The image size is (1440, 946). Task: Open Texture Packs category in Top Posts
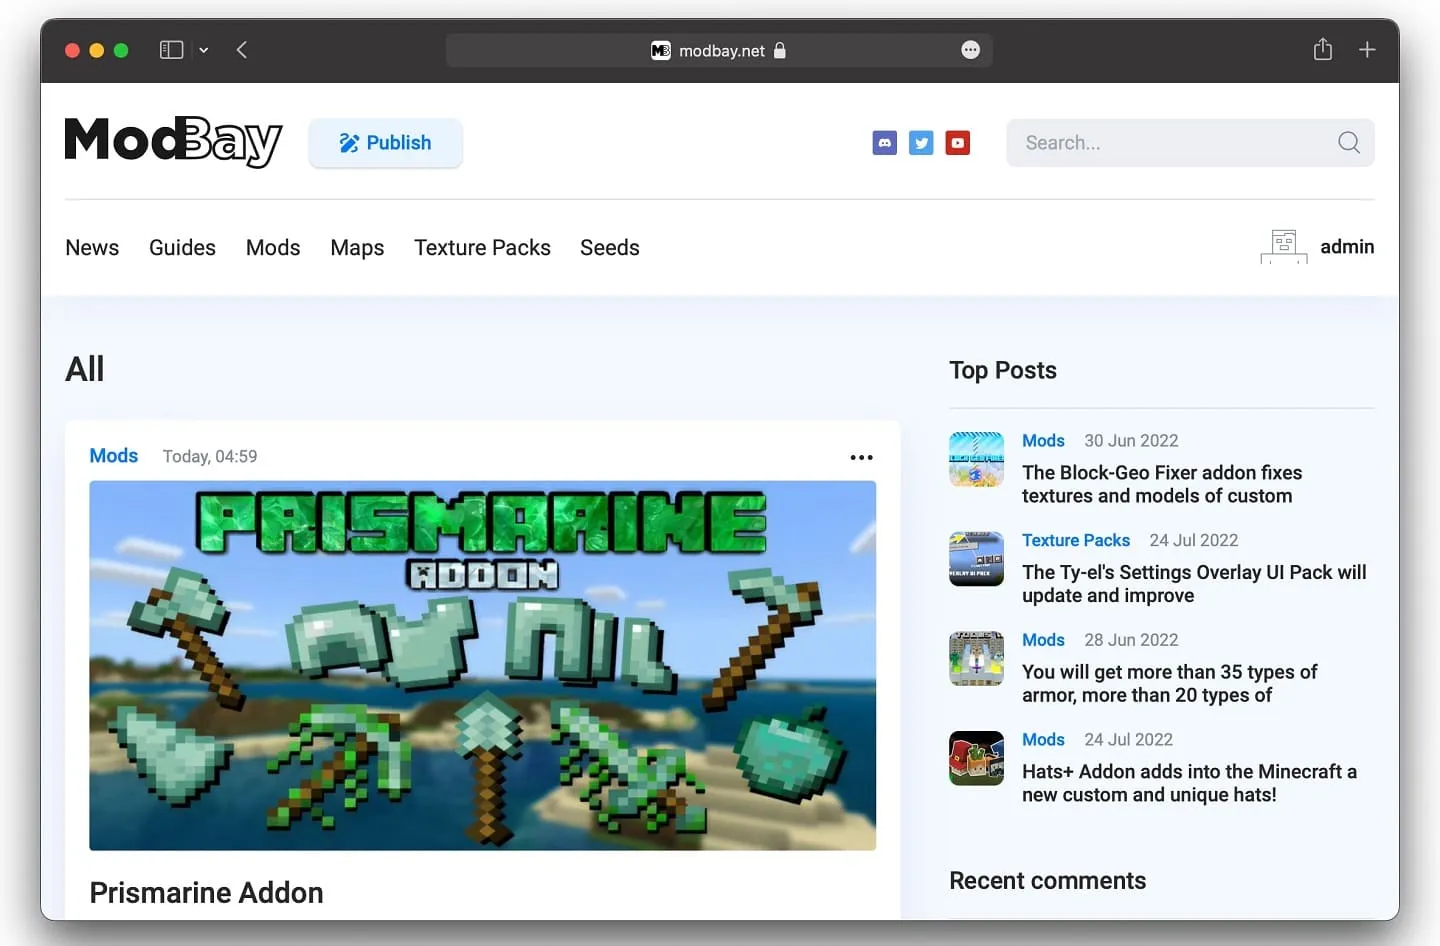[x=1076, y=540]
